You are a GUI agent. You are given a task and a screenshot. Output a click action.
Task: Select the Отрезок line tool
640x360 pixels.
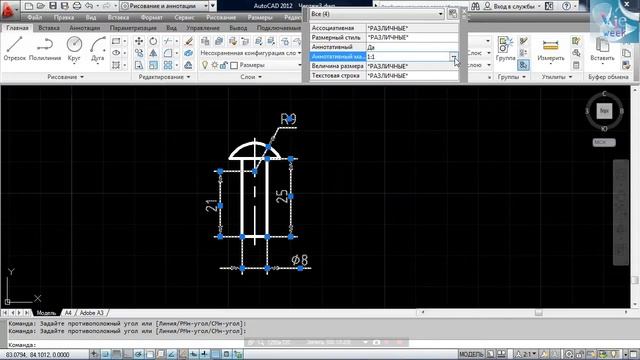coord(14,49)
